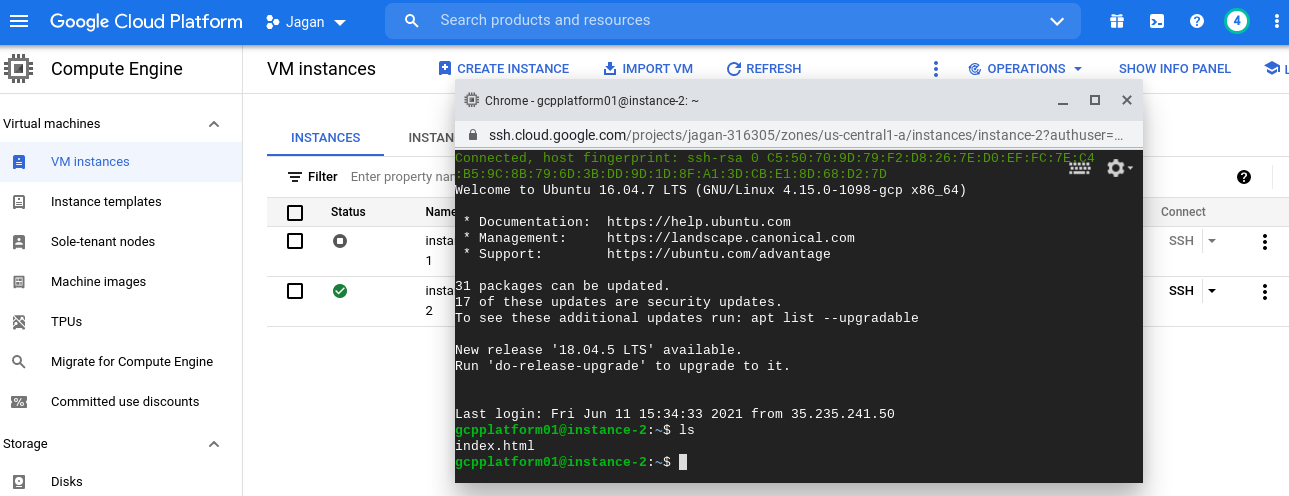Open the help question mark icon in header
This screenshot has height=496, width=1289.
1197,21
